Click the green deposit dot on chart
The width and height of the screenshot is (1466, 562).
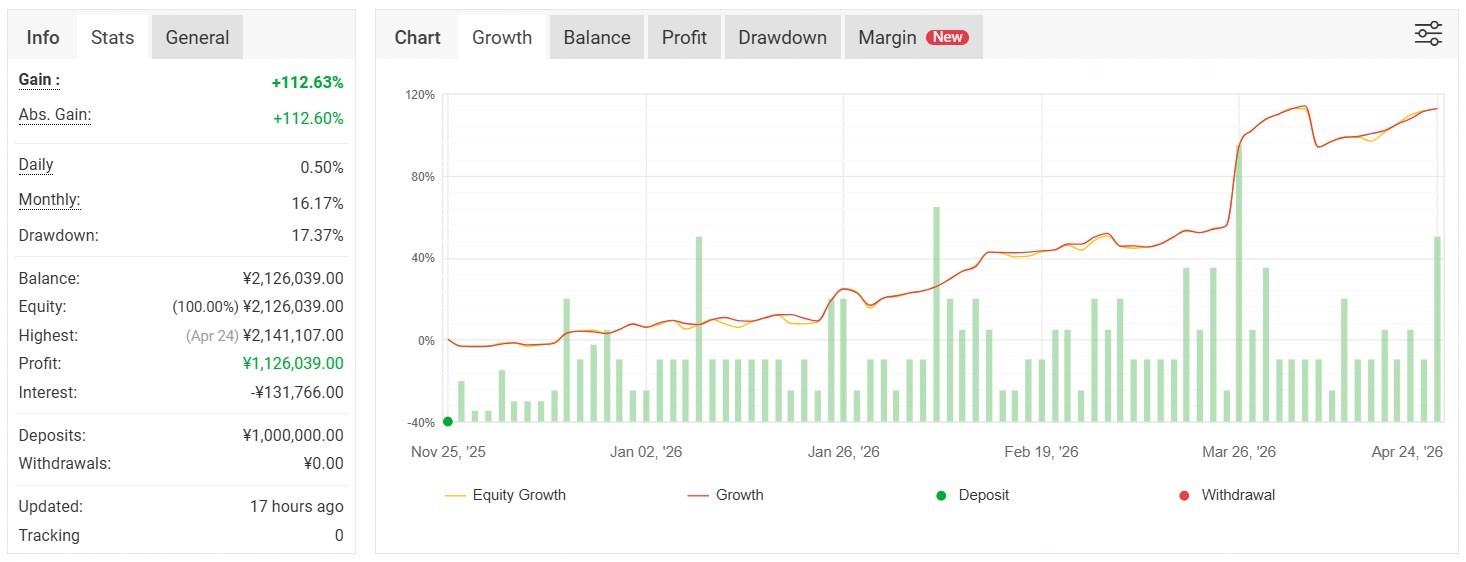447,421
